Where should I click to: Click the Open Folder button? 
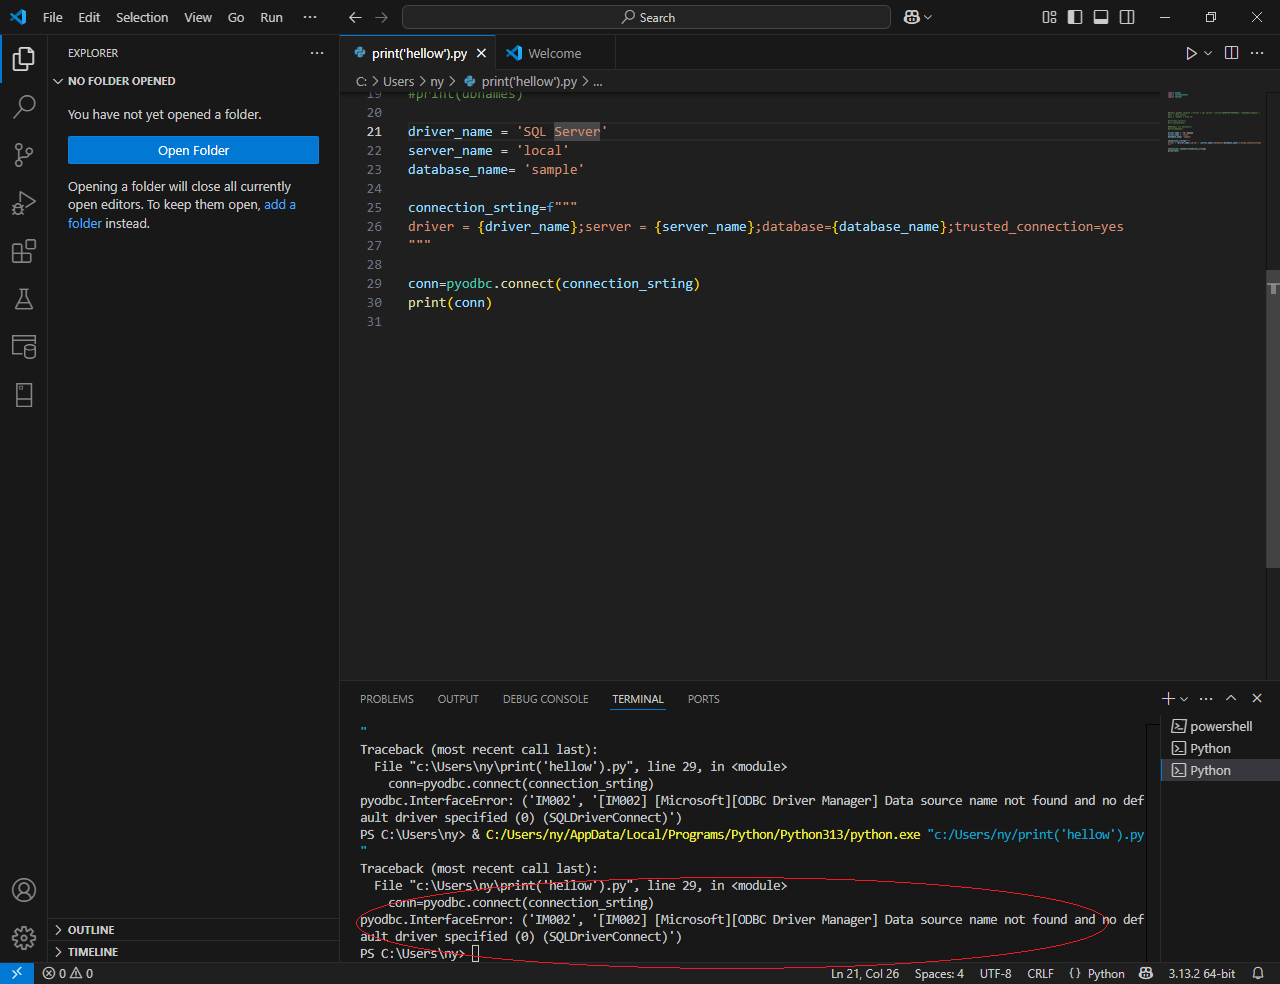(x=193, y=149)
